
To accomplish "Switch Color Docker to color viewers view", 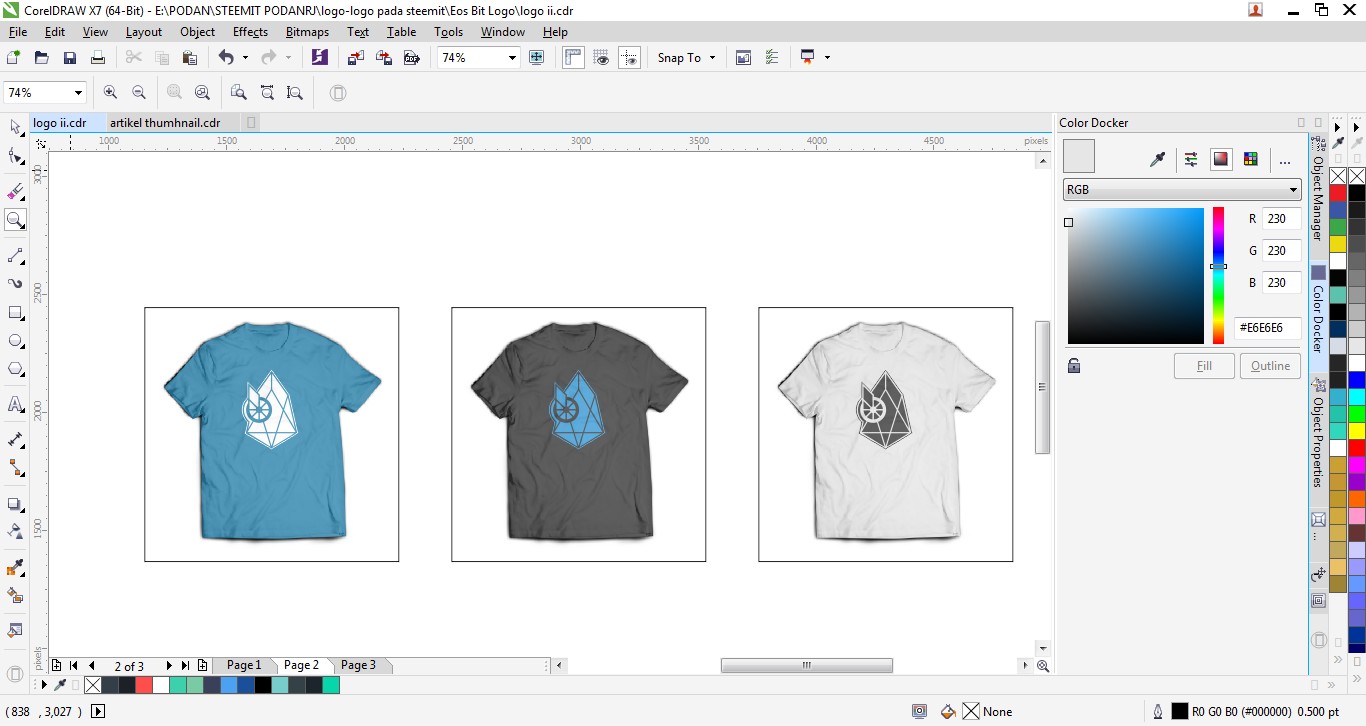I will point(1220,159).
